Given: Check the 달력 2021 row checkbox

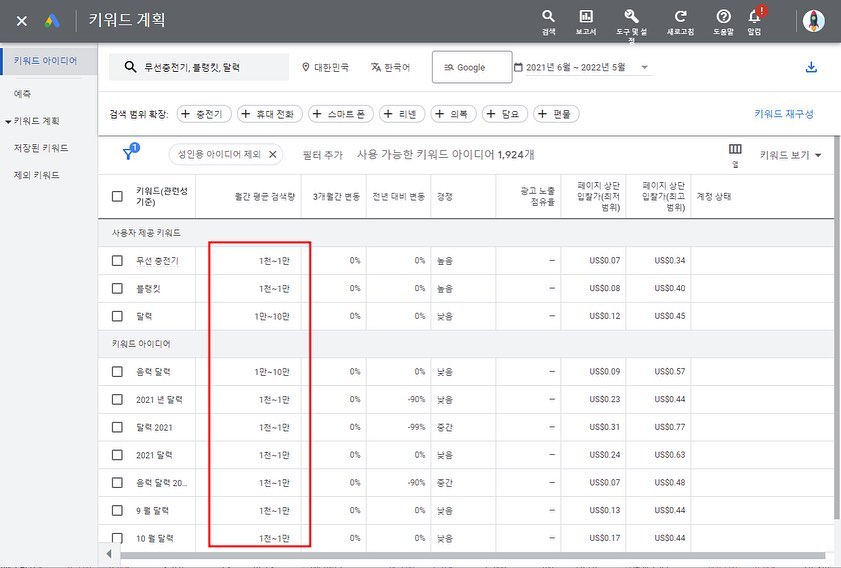Looking at the screenshot, I should (117, 427).
